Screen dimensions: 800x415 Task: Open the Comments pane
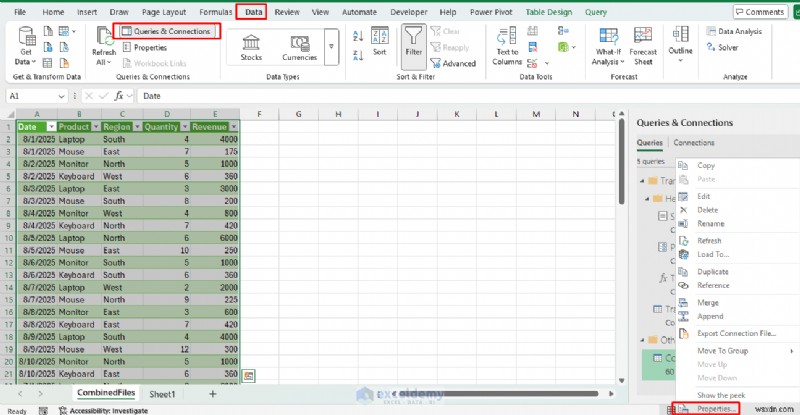click(759, 12)
